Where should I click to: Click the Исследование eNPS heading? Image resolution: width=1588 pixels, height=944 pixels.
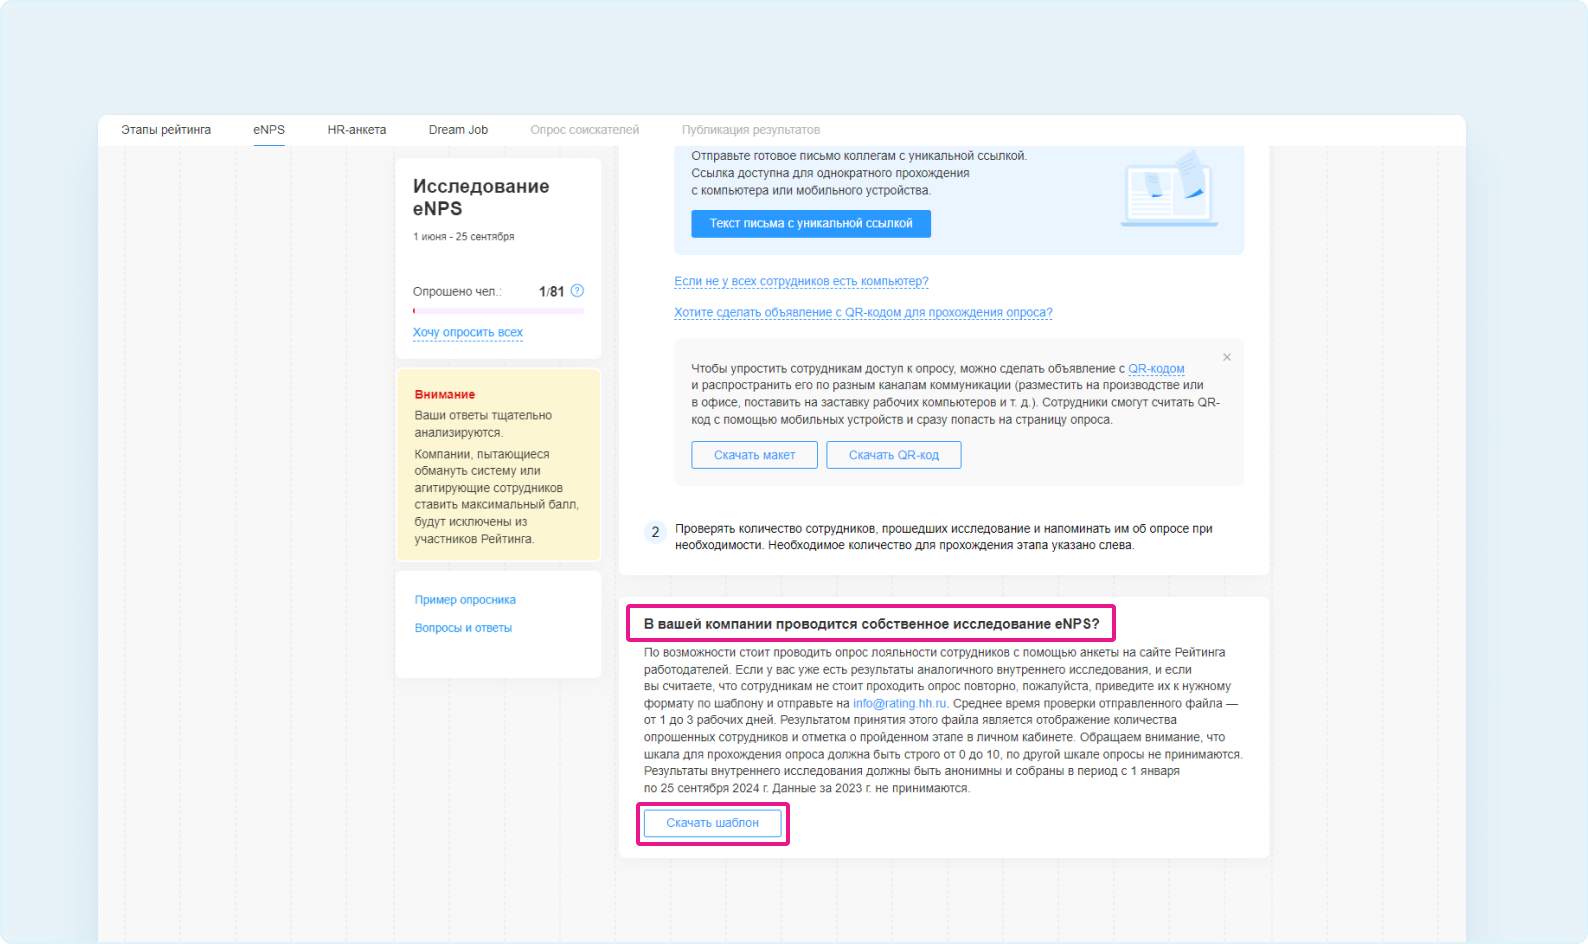click(x=481, y=198)
